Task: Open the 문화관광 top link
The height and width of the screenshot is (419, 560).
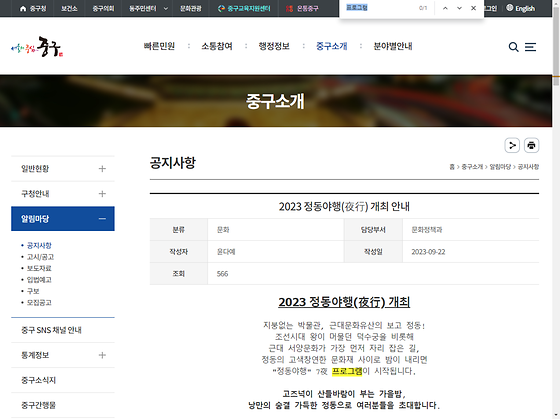Action: 191,8
